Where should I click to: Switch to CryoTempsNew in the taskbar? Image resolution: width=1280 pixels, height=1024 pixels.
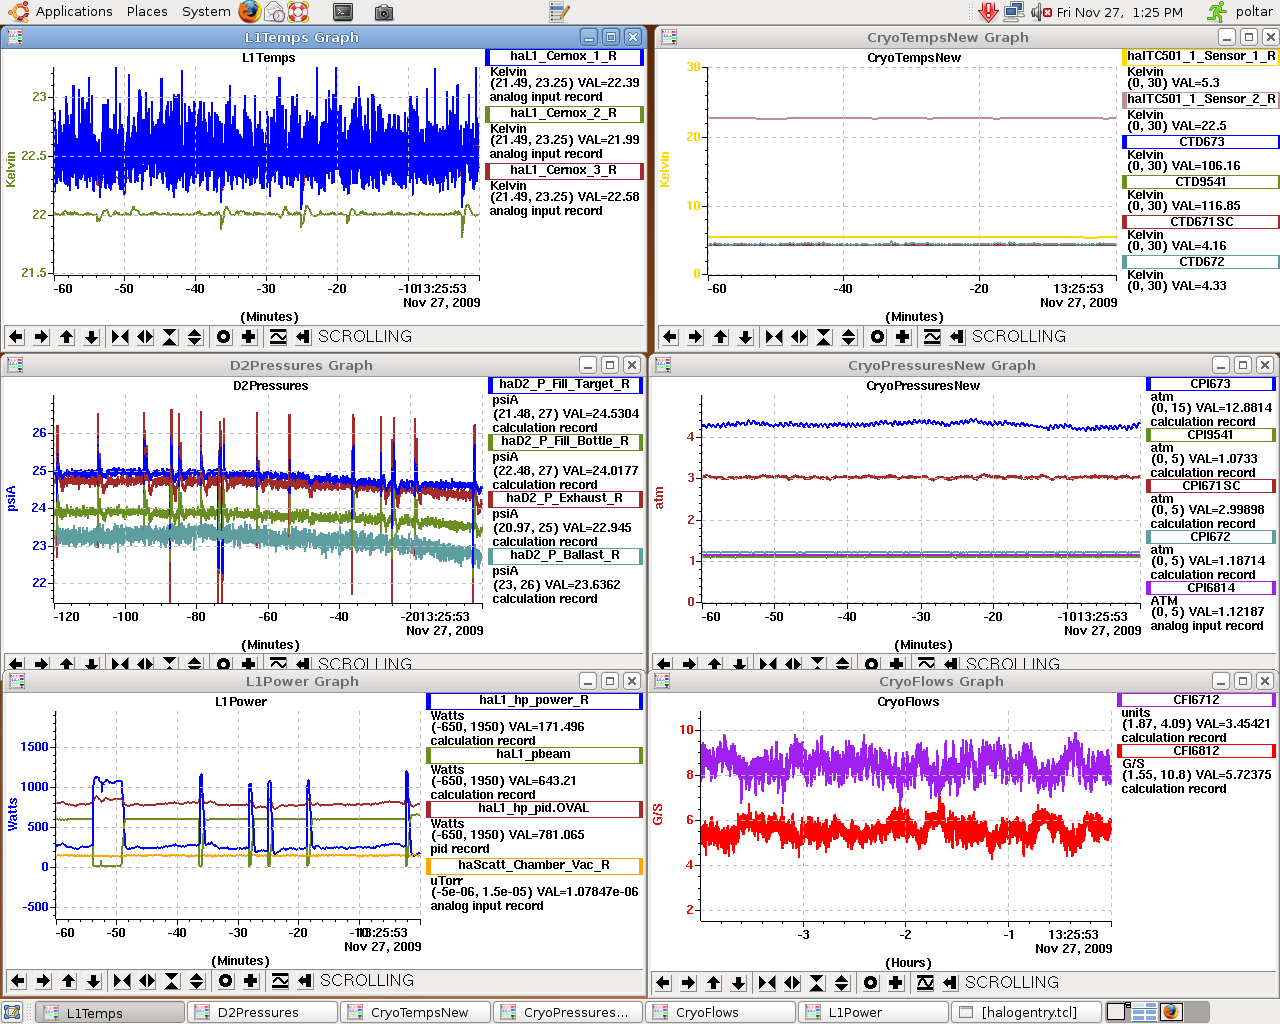click(x=415, y=1012)
